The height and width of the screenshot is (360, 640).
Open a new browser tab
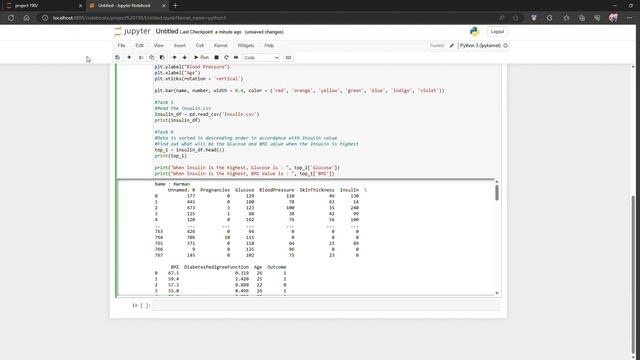coord(176,6)
